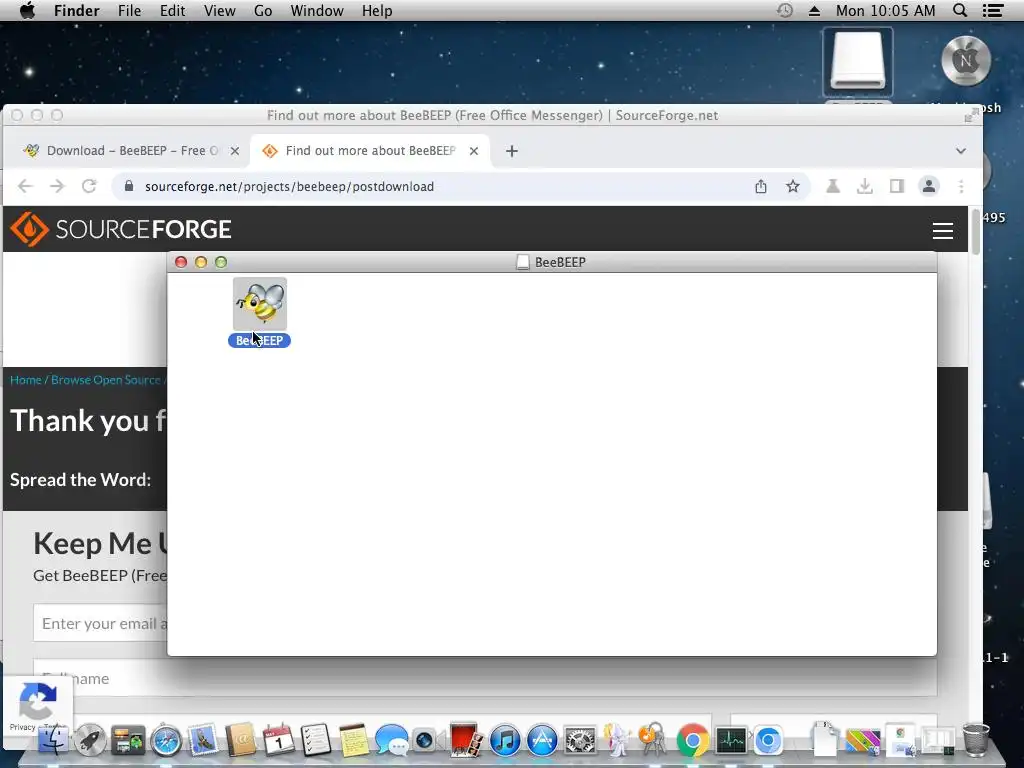This screenshot has height=768, width=1024.
Task: Open the View menu
Action: tap(219, 10)
